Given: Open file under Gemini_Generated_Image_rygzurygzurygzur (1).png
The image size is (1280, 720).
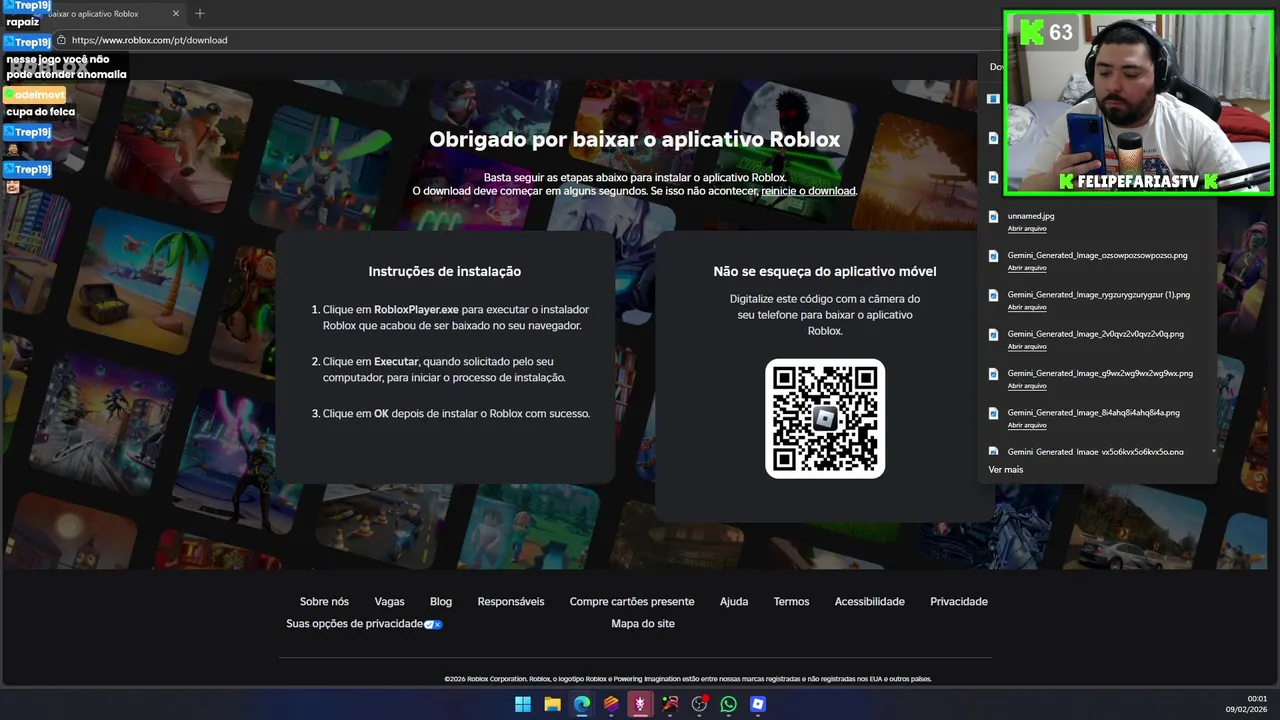Looking at the screenshot, I should (x=1027, y=307).
